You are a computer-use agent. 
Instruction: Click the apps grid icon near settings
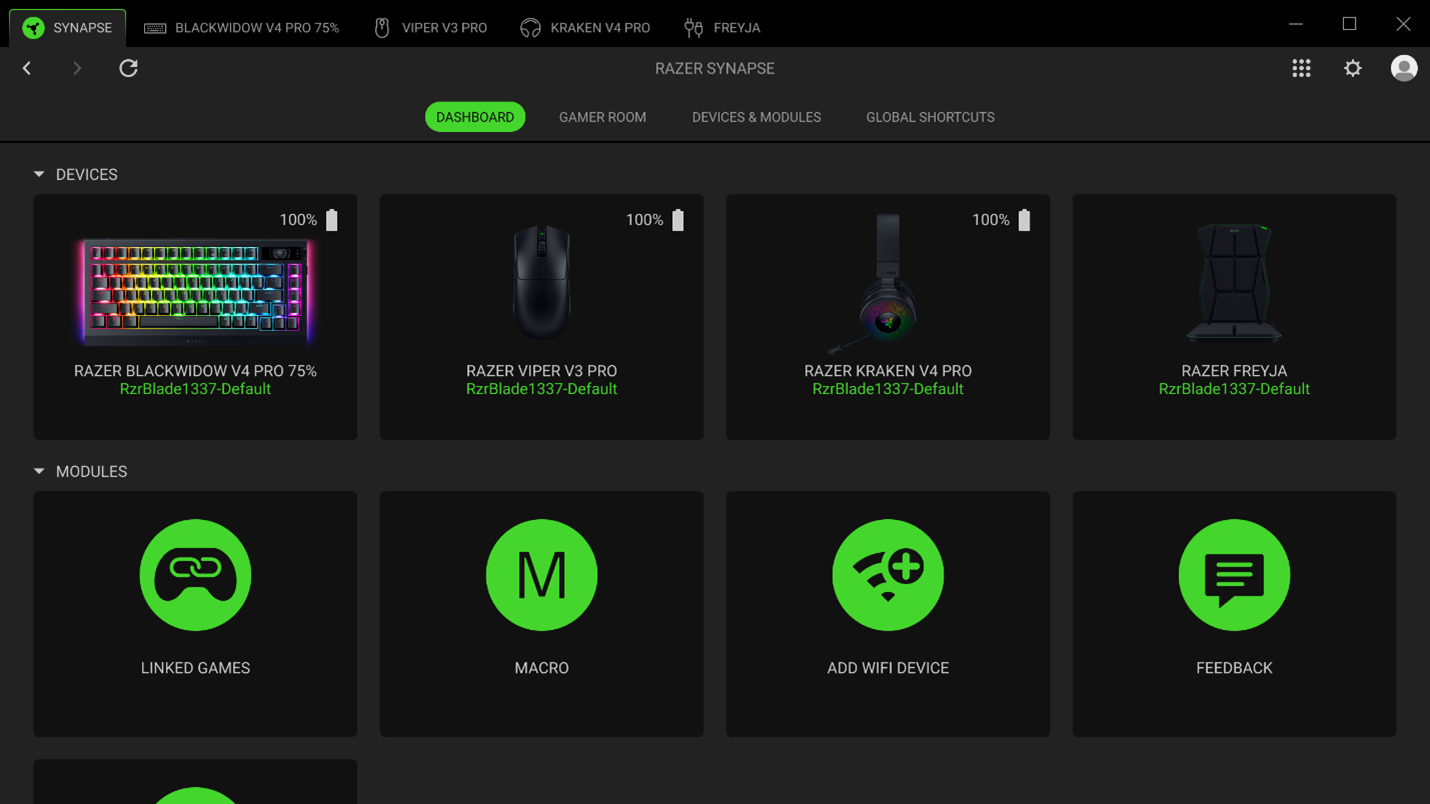pos(1301,68)
